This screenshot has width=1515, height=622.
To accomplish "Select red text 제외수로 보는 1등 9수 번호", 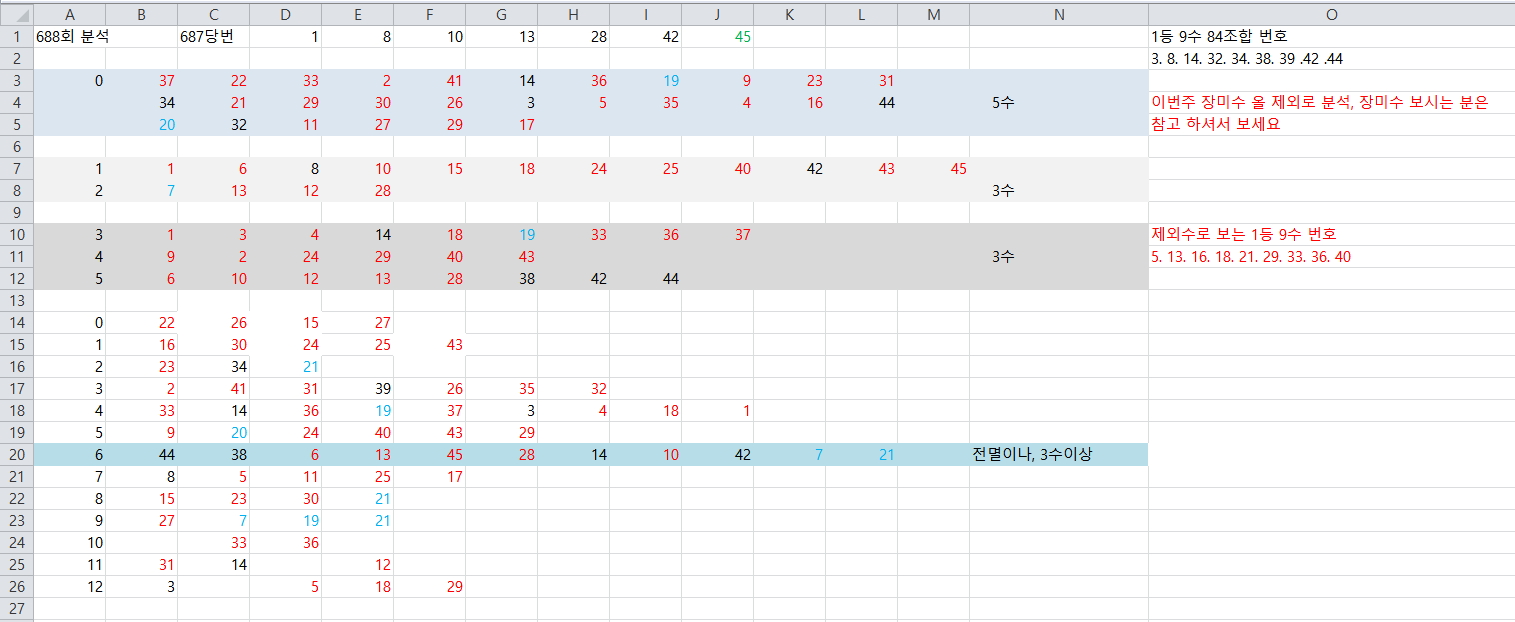I will tap(1244, 235).
